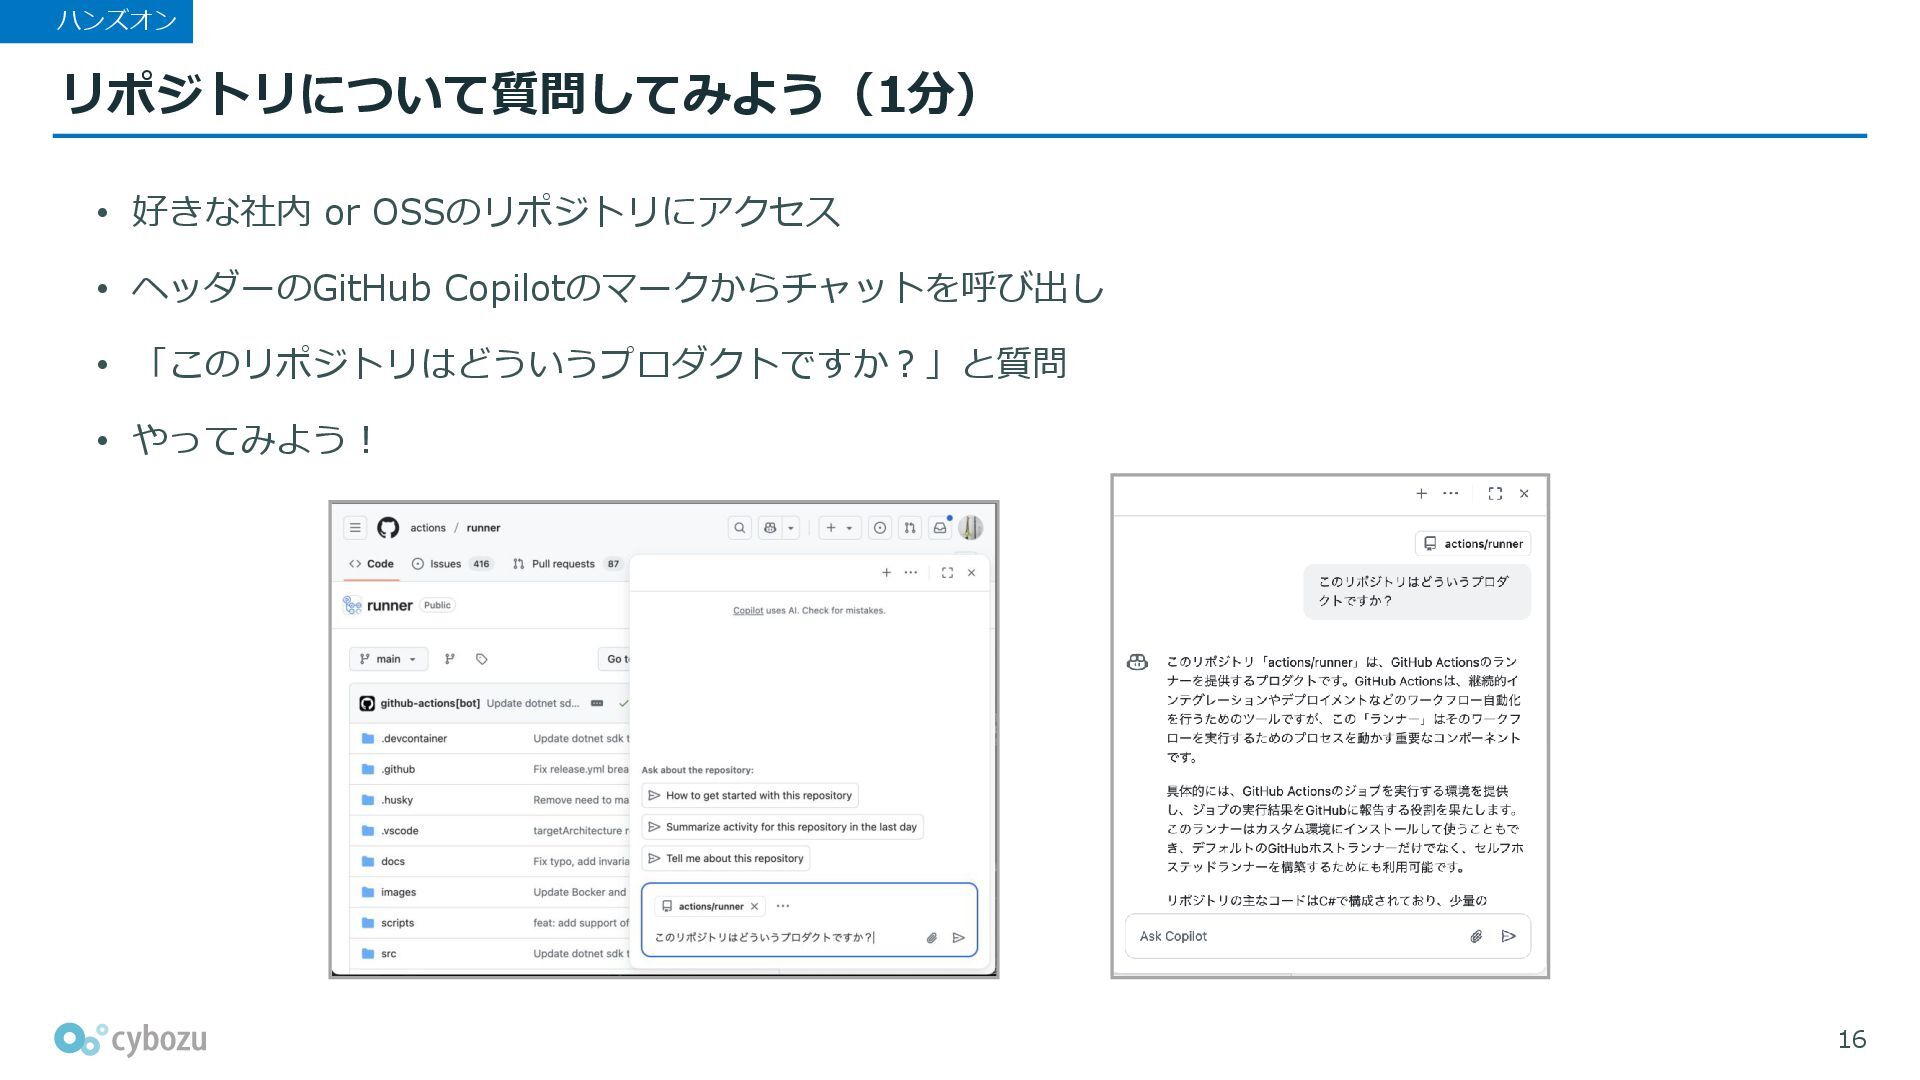Remove actions/runner context chip
1920x1080 pixels.
[754, 907]
